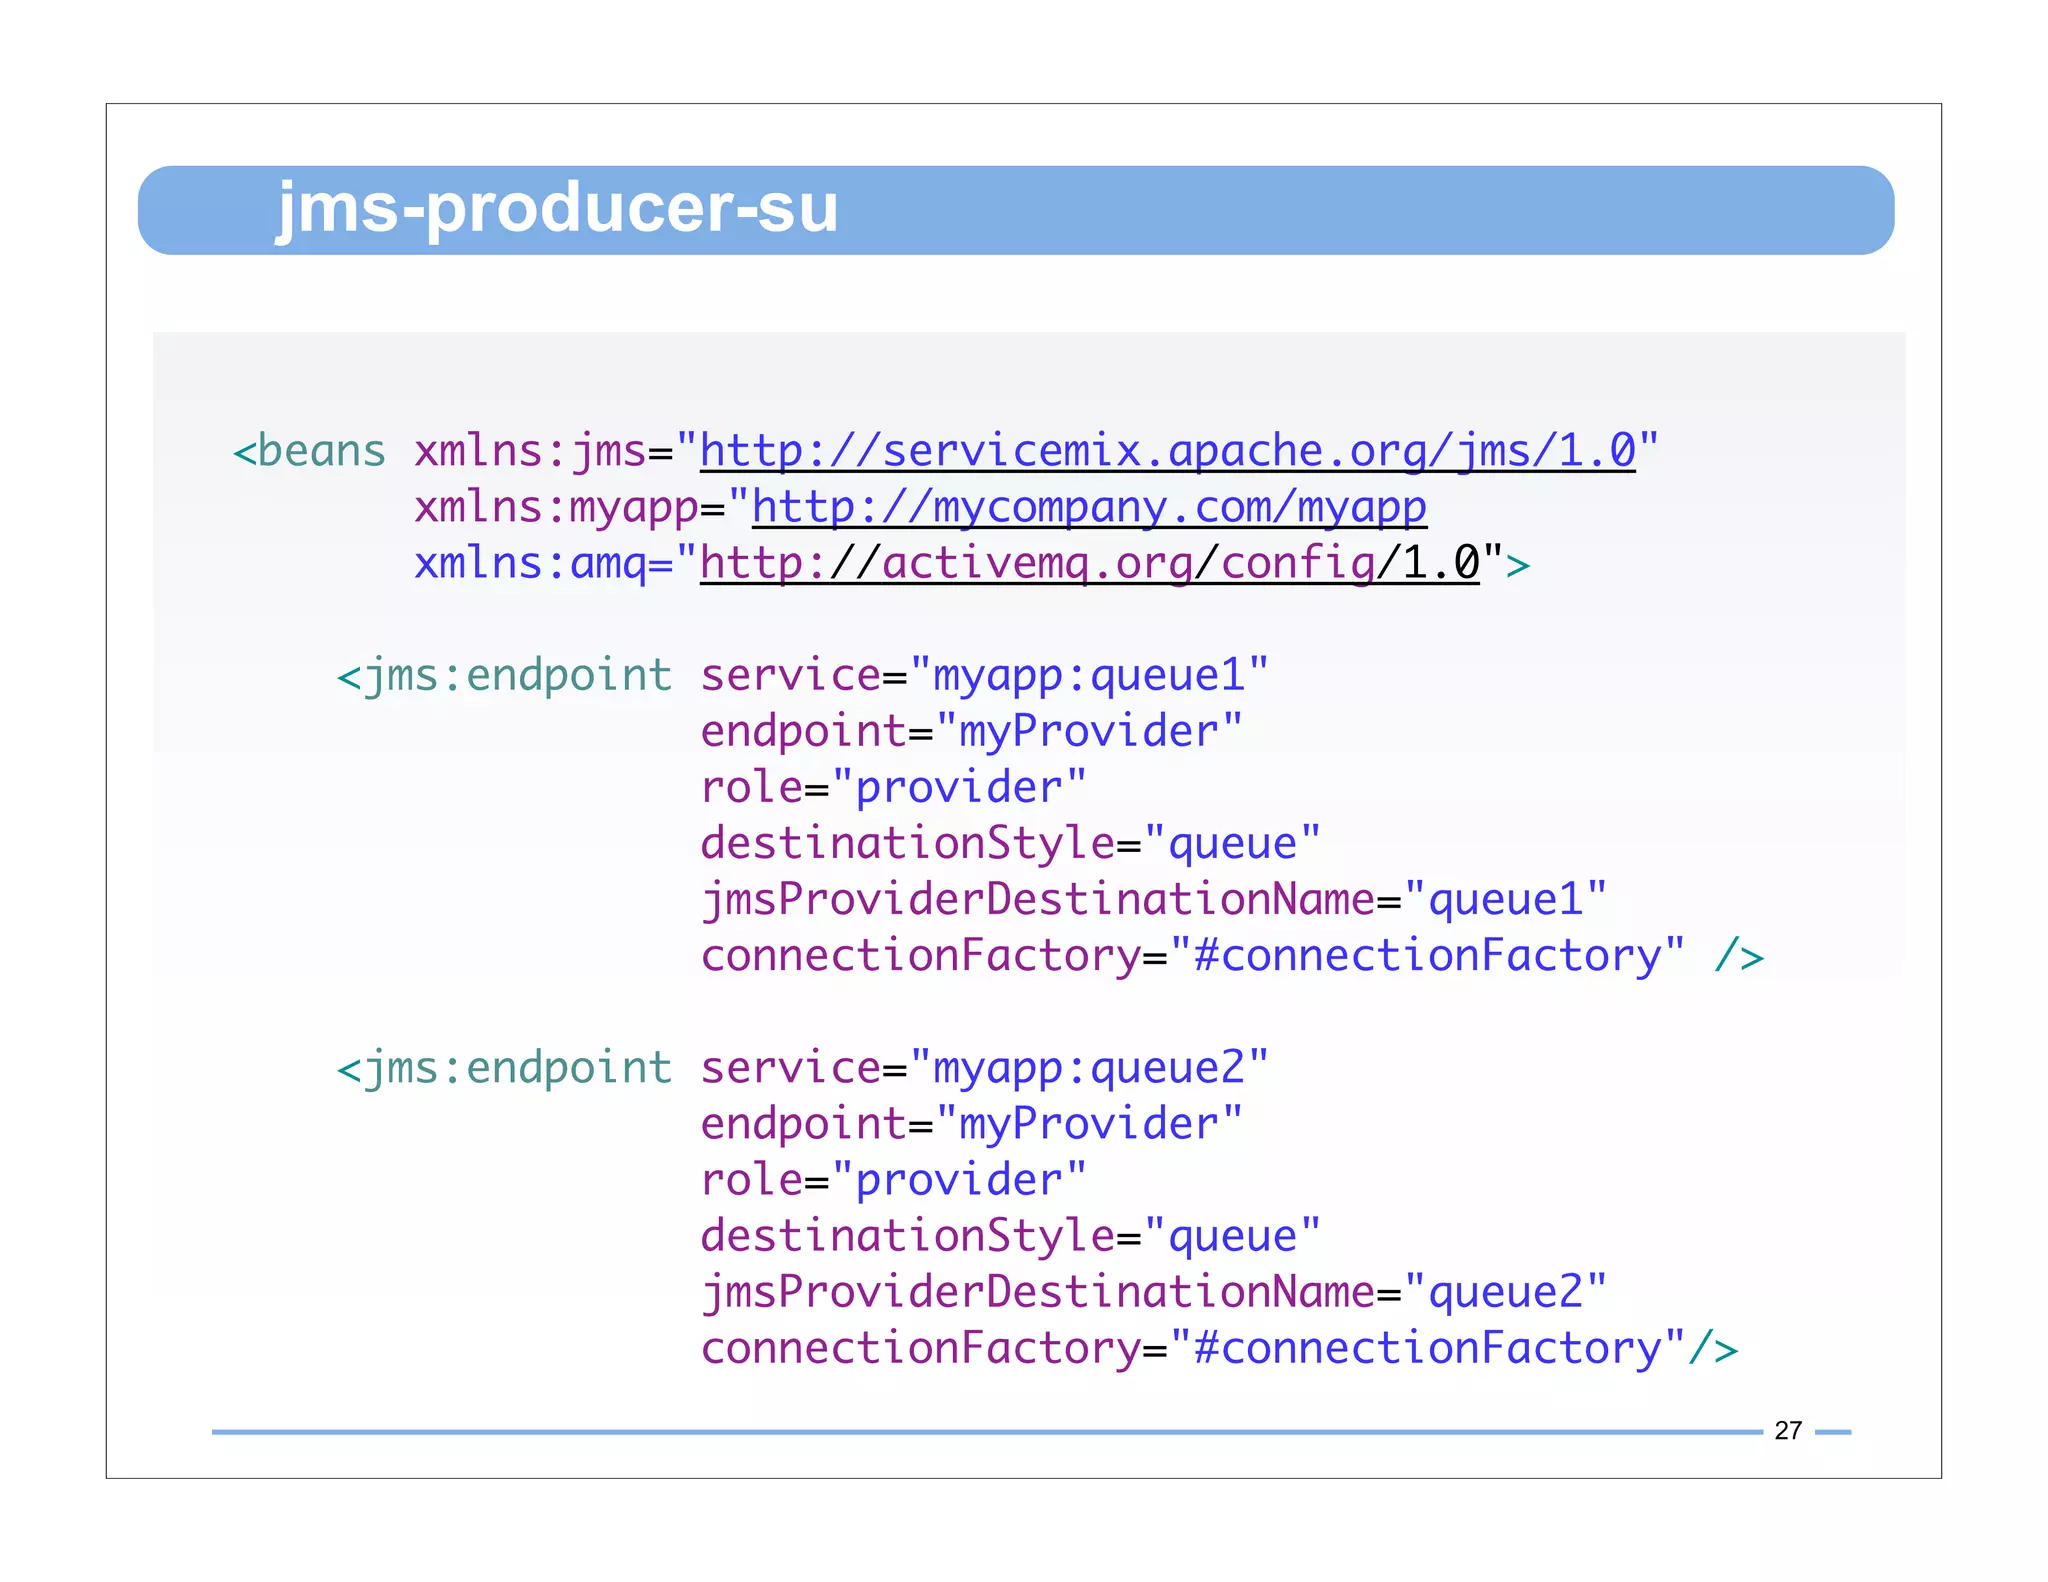Click the slide title jms-producer-su
The width and height of the screenshot is (2048, 1582).
pos(557,209)
